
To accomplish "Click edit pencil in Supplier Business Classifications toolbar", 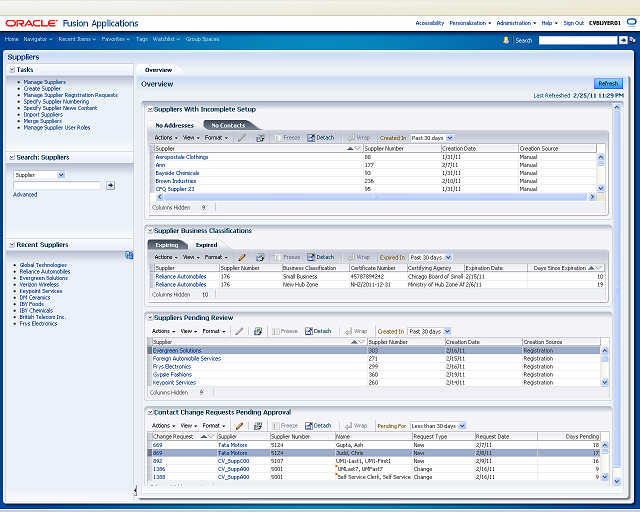I will point(242,258).
